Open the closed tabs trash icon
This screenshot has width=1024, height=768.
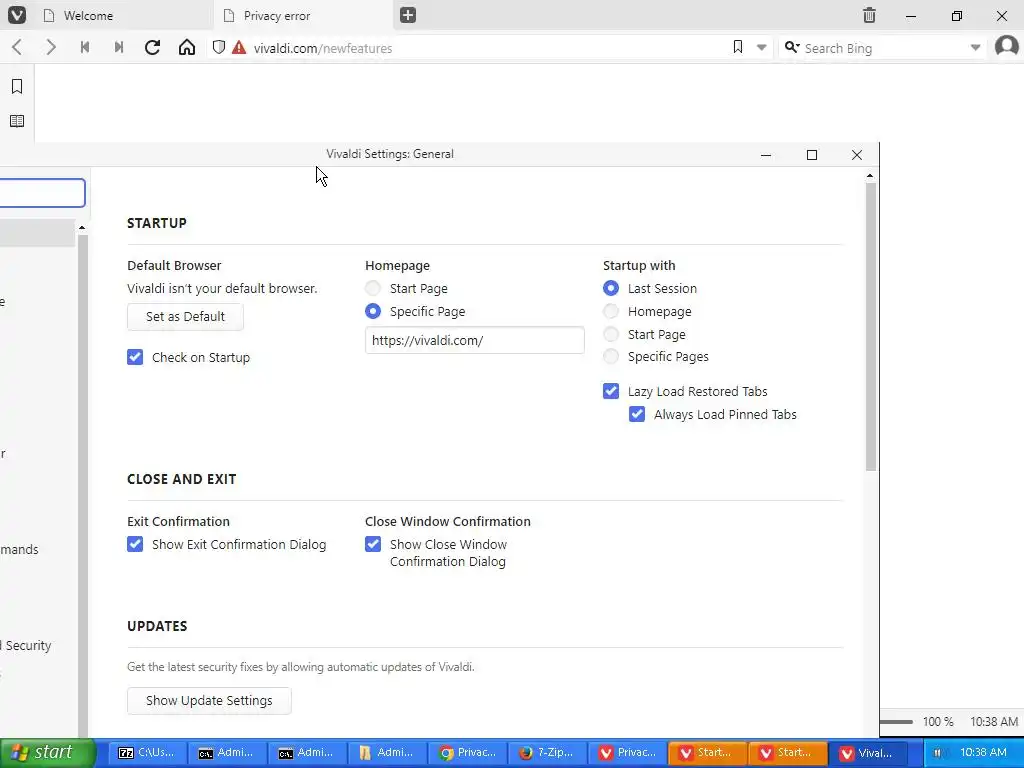pyautogui.click(x=869, y=15)
